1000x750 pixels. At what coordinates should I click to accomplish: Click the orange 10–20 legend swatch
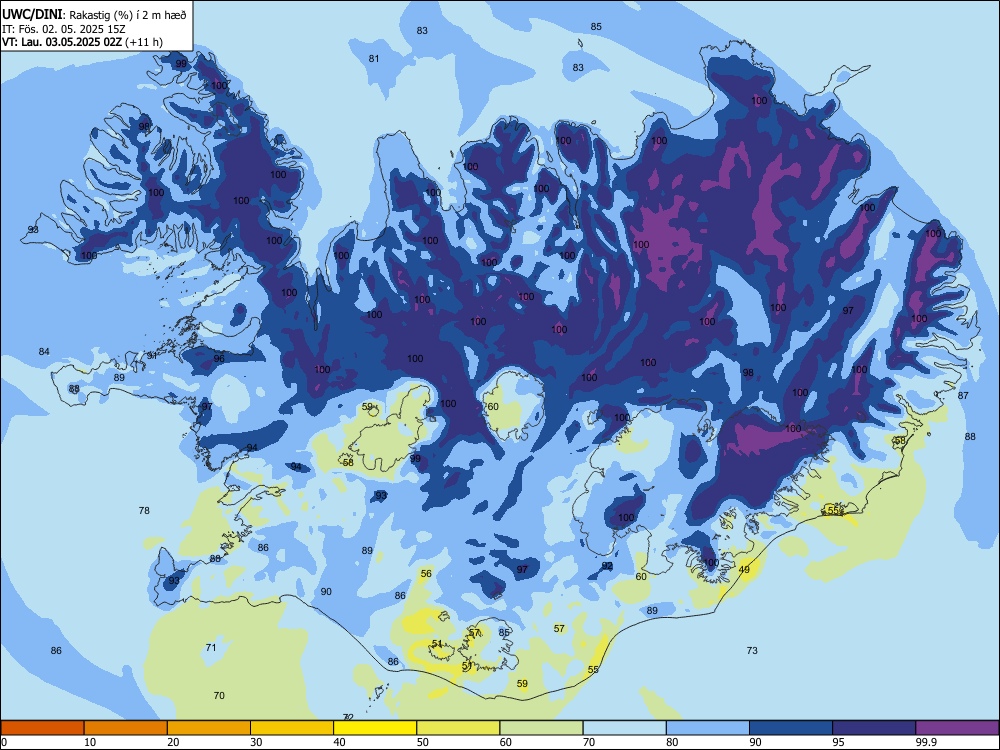pos(126,728)
